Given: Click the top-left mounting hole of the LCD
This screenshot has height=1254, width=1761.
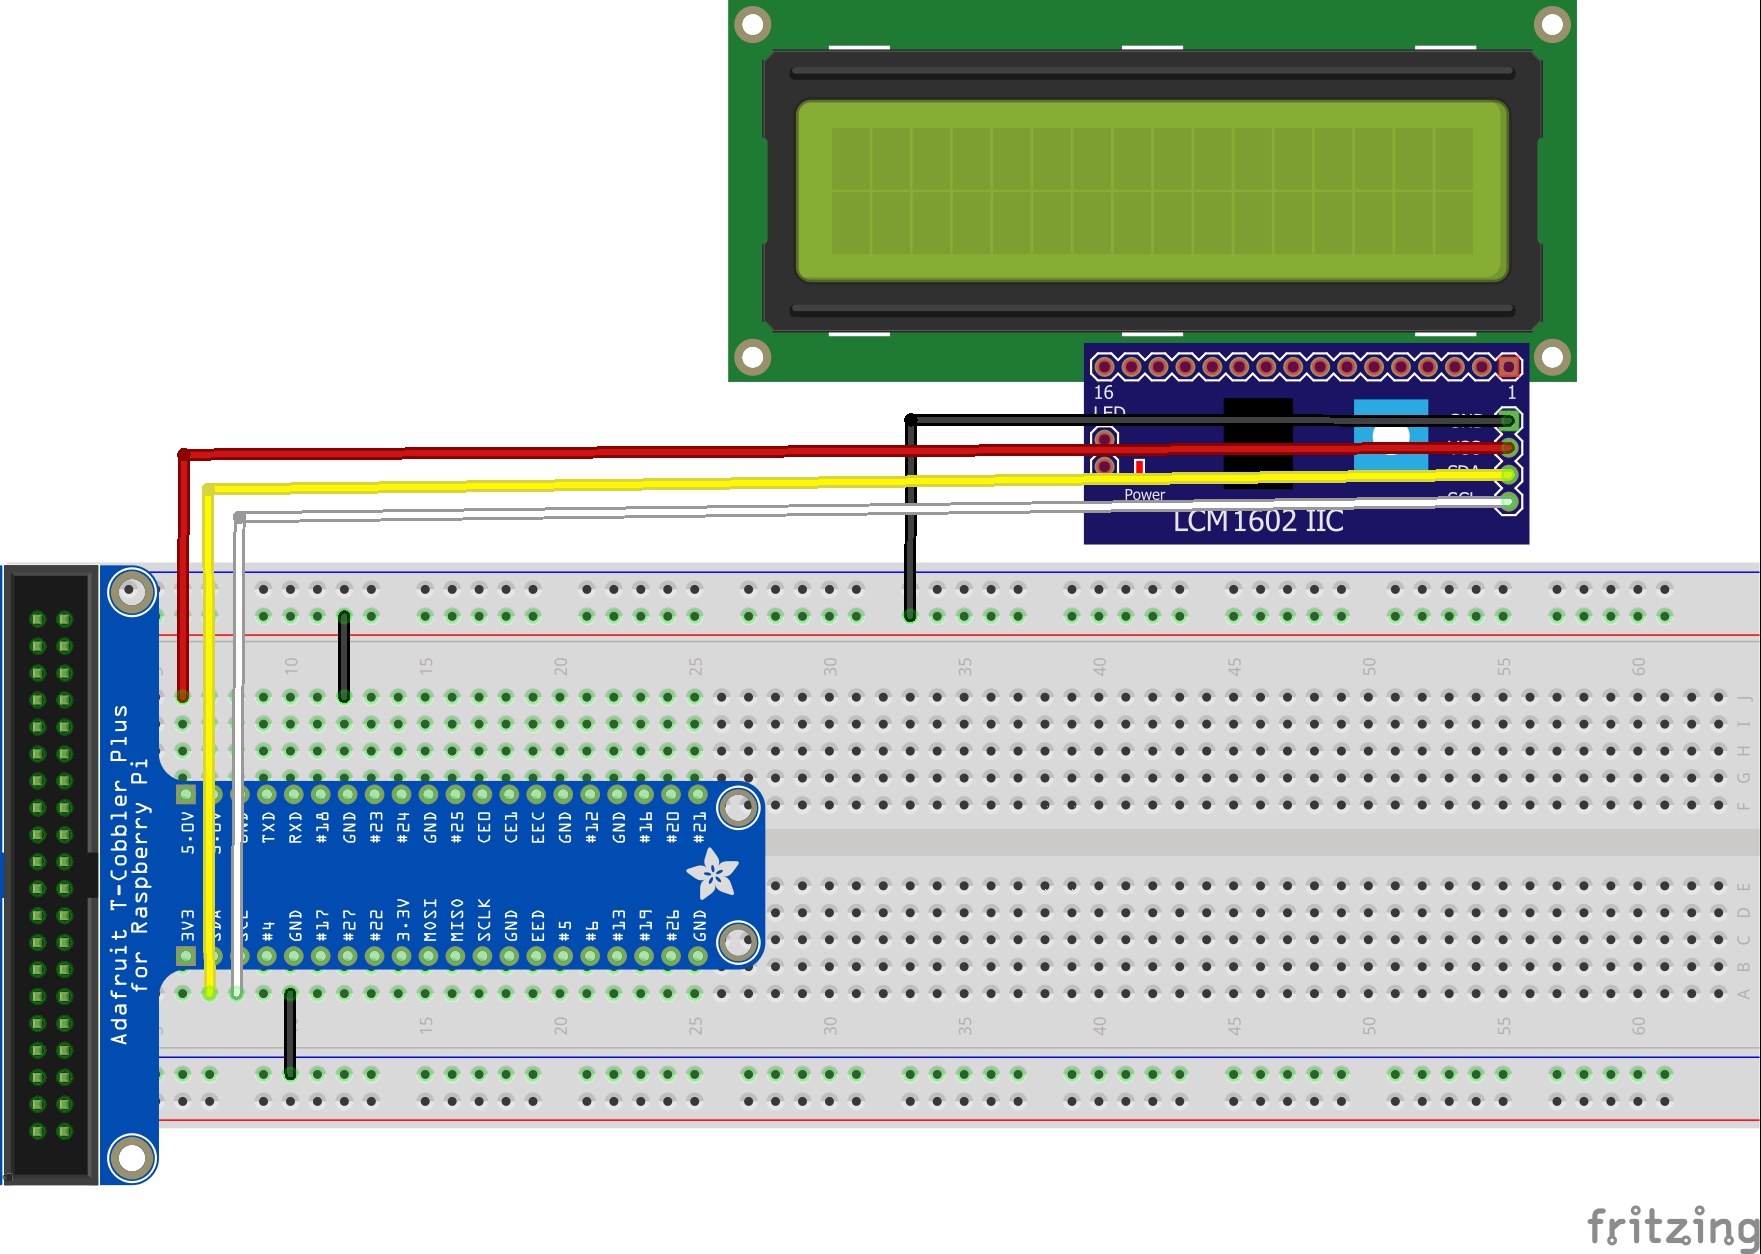Looking at the screenshot, I should (x=752, y=24).
